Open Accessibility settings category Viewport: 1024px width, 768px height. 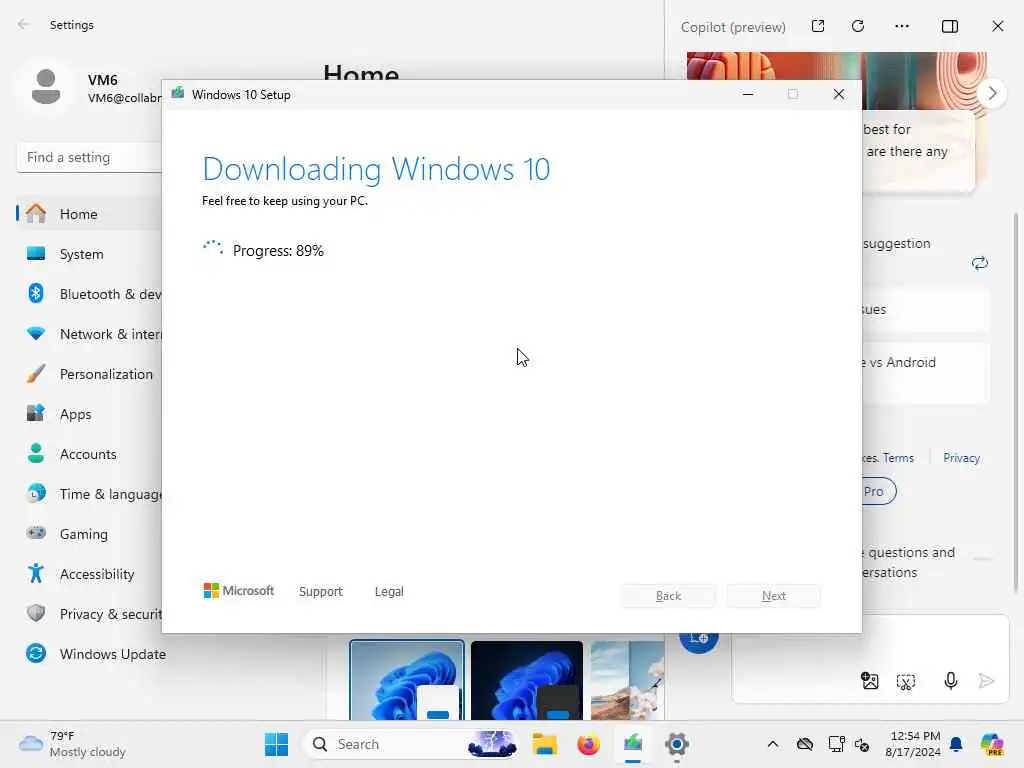click(x=89, y=574)
